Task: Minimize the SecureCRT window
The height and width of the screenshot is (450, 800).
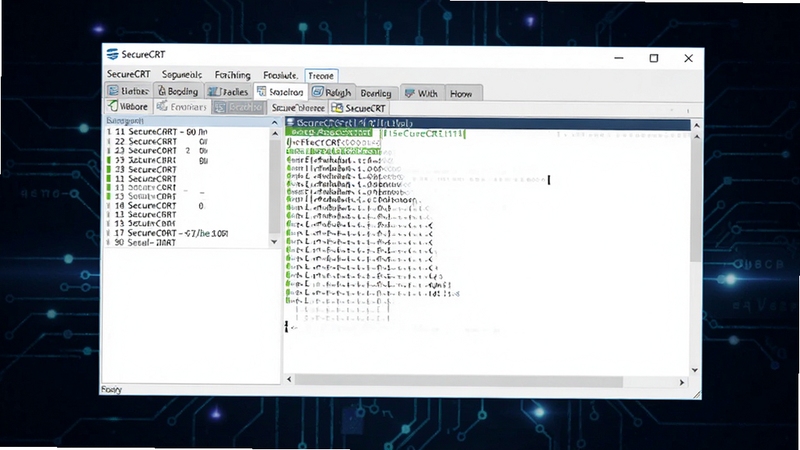Action: [619, 58]
